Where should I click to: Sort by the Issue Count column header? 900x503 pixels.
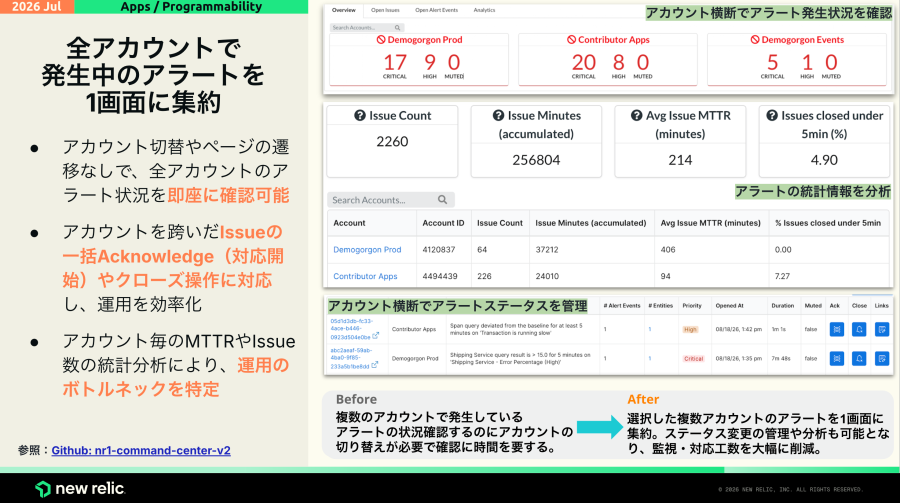[500, 223]
